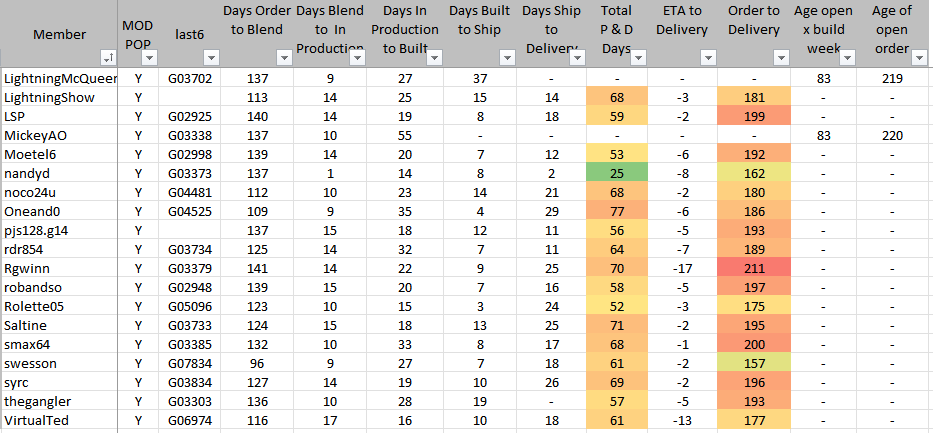Screen dimensions: 933x433
Task: Open Age of open order filter dropdown
Action: 921,58
